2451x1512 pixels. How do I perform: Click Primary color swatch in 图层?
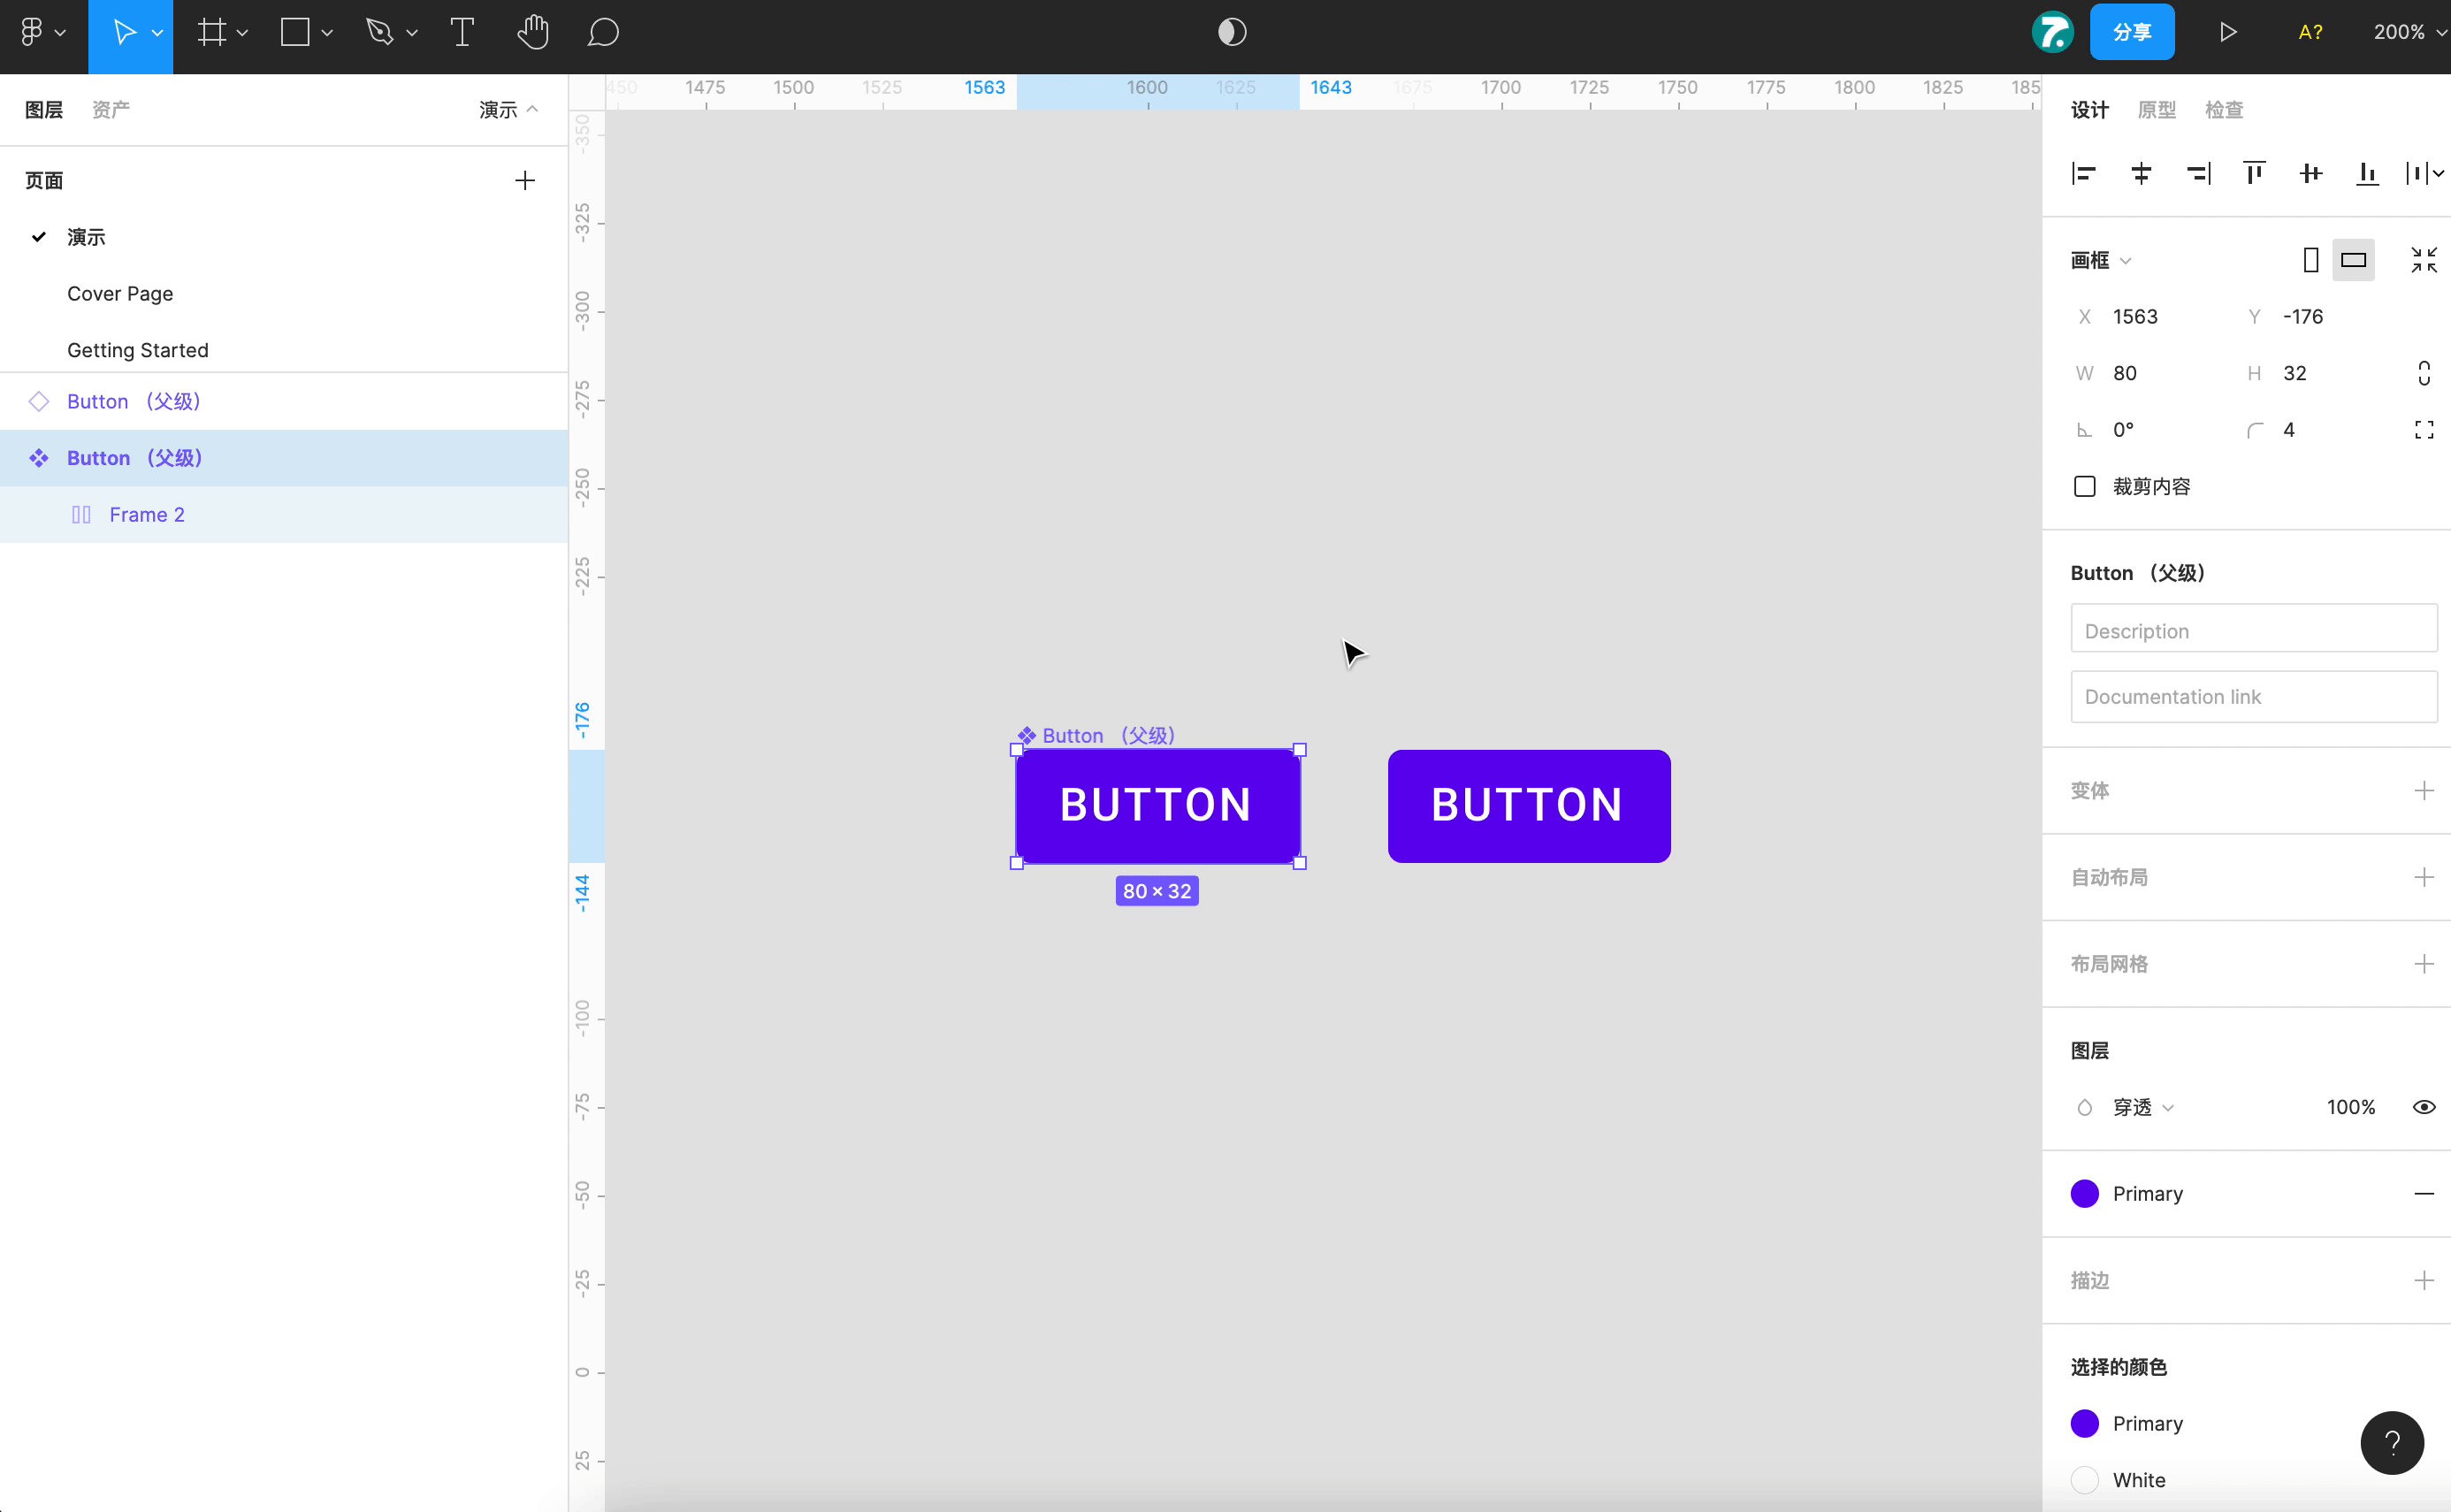point(2085,1192)
